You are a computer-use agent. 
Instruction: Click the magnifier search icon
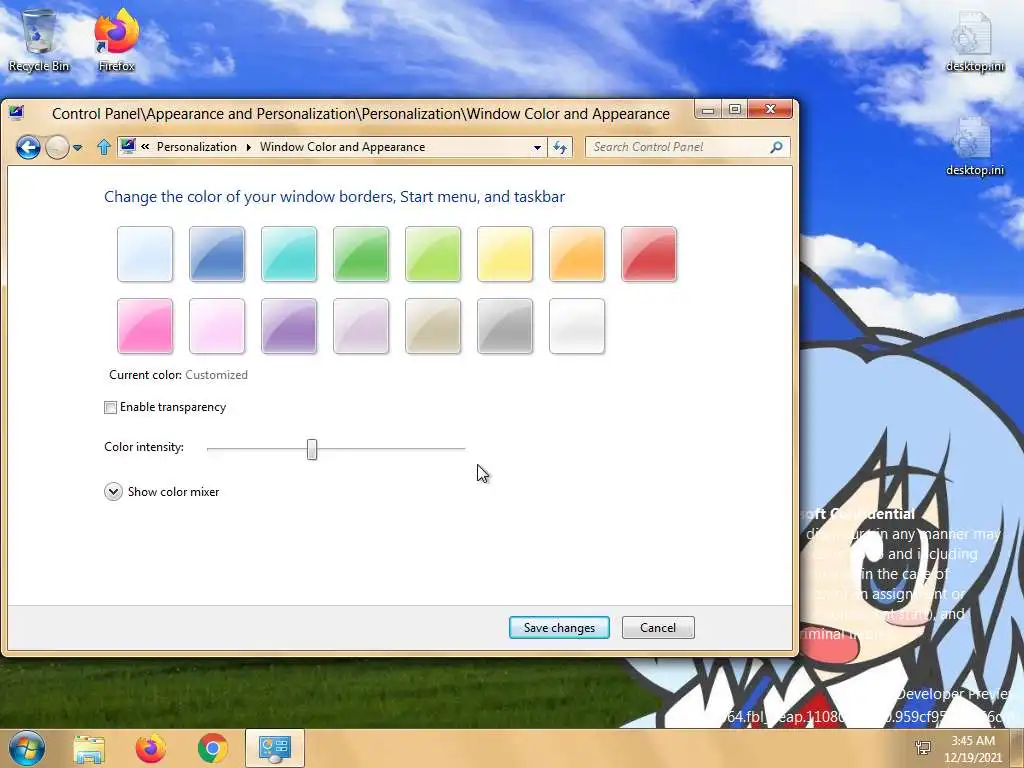[776, 148]
